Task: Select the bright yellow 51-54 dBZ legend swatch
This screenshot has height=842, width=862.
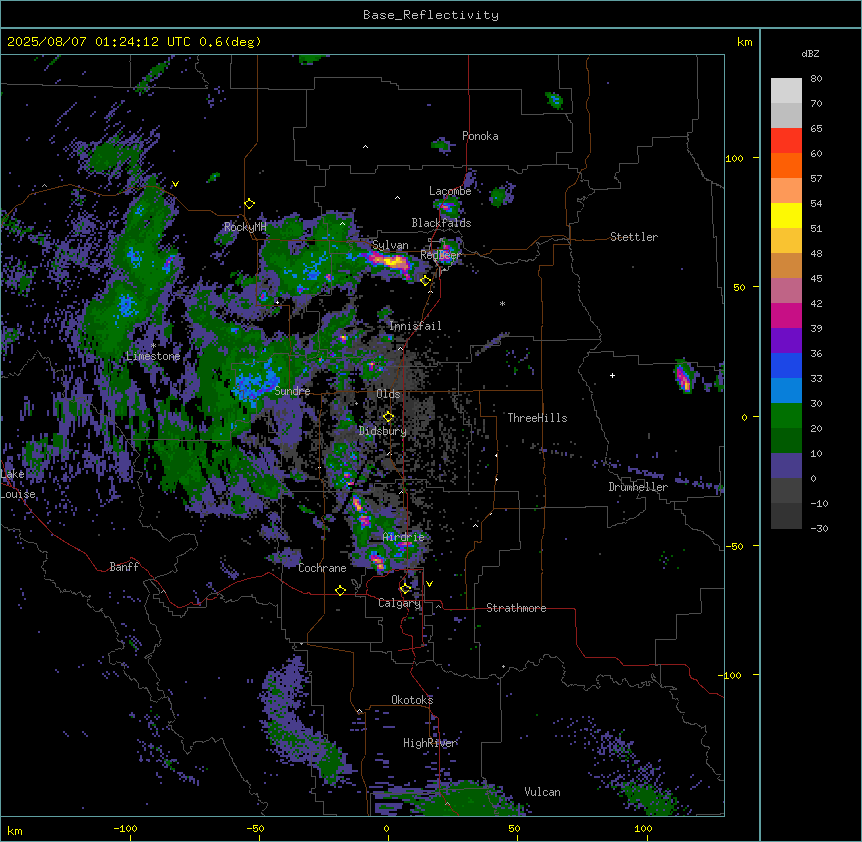Action: pos(786,215)
